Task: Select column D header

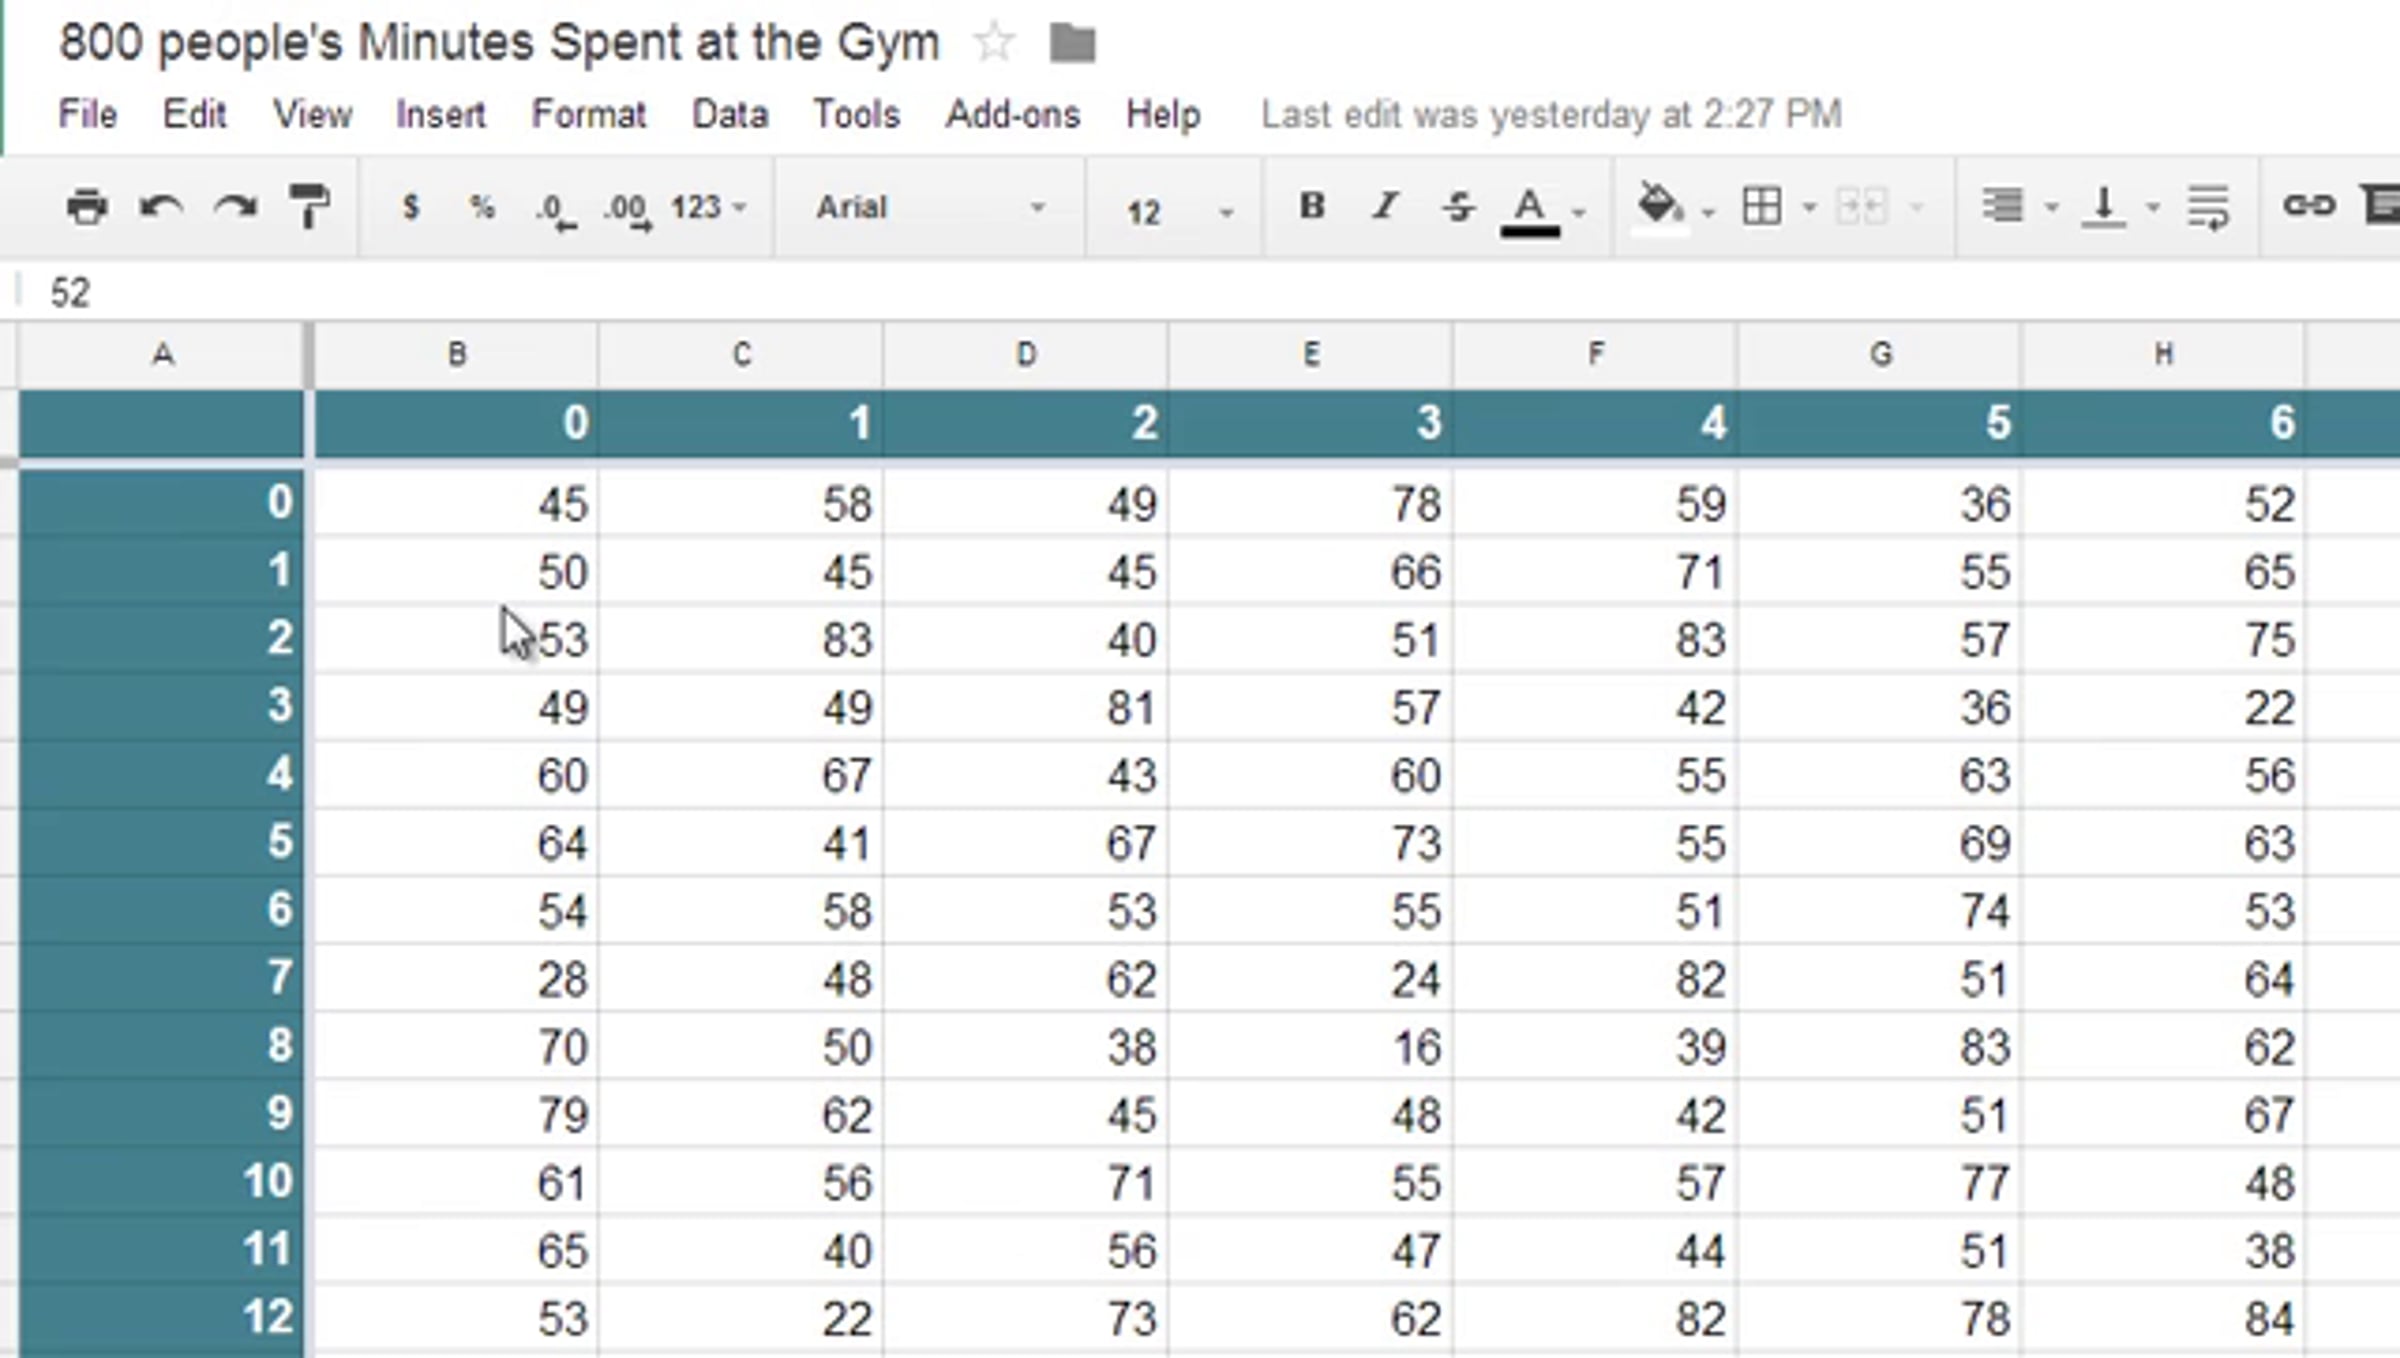Action: 1025,354
